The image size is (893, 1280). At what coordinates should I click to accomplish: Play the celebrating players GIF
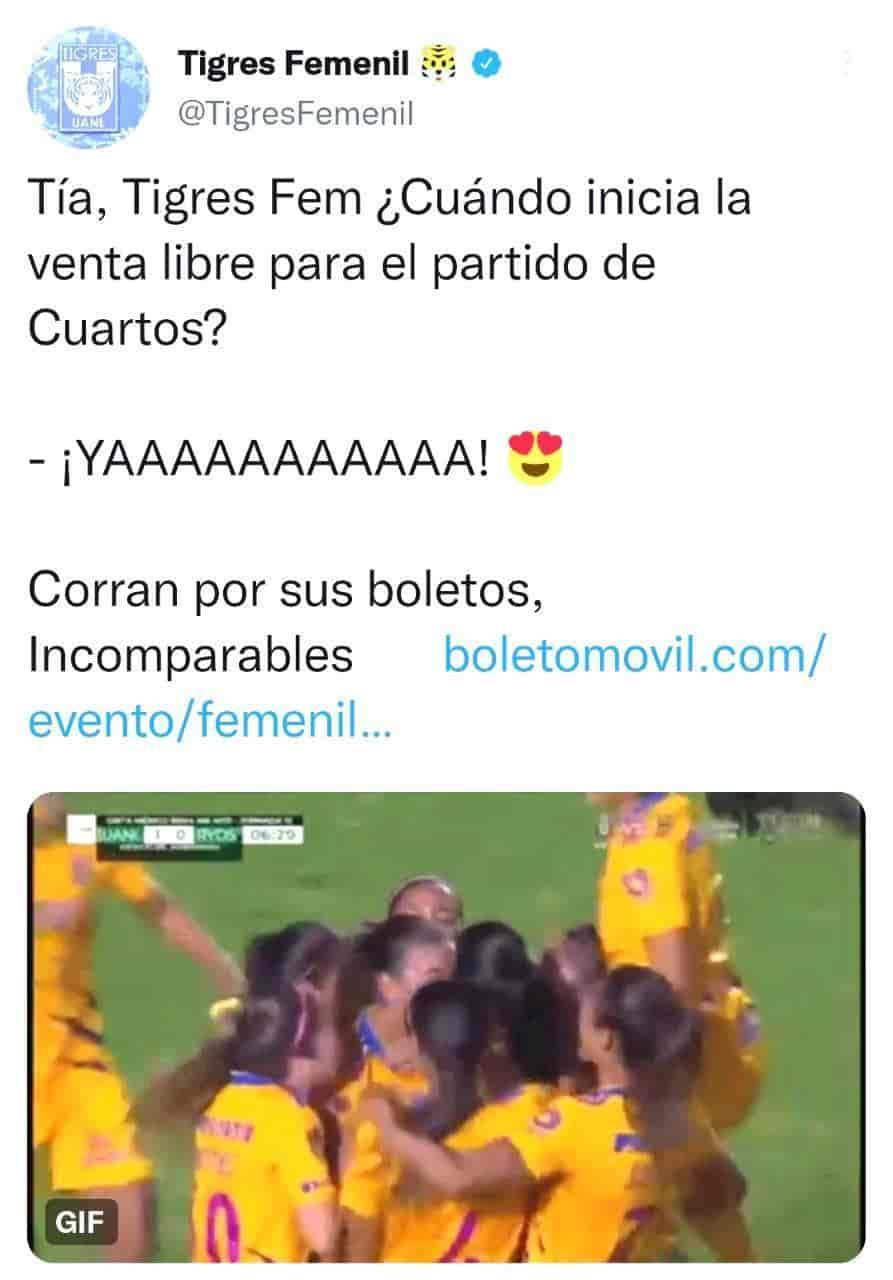click(446, 1027)
